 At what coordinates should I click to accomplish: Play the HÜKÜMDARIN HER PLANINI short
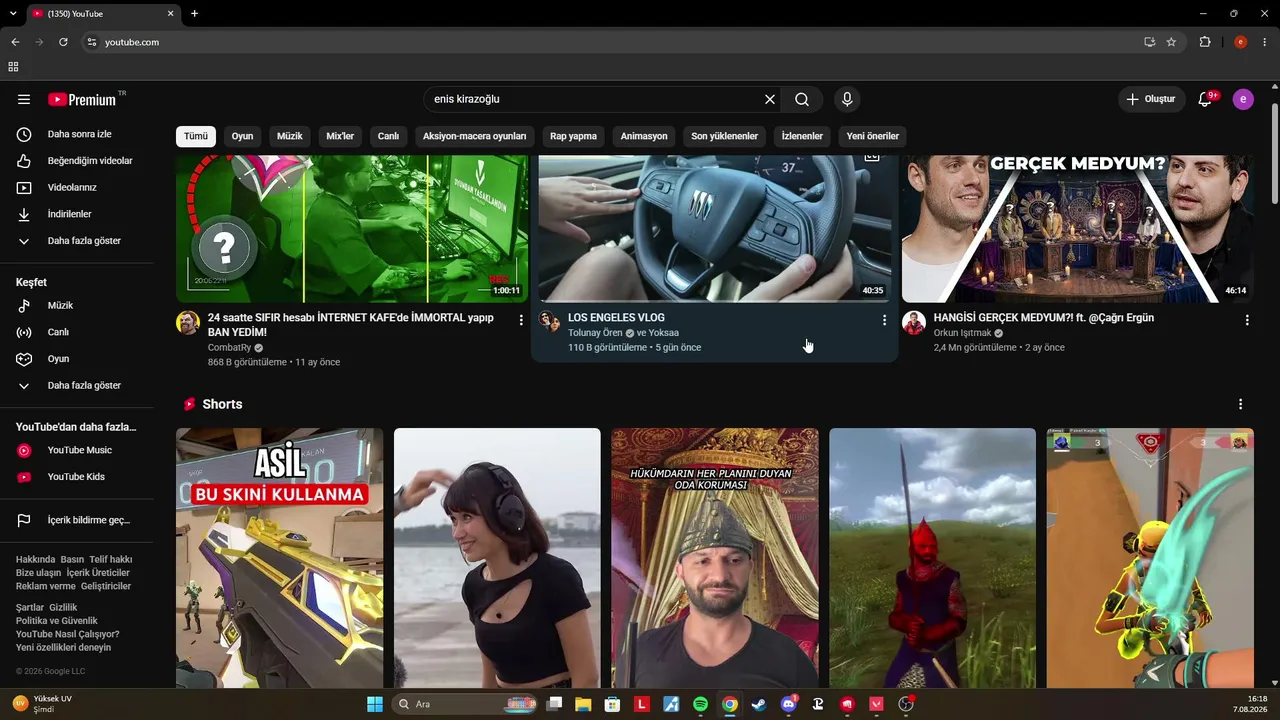(x=715, y=558)
